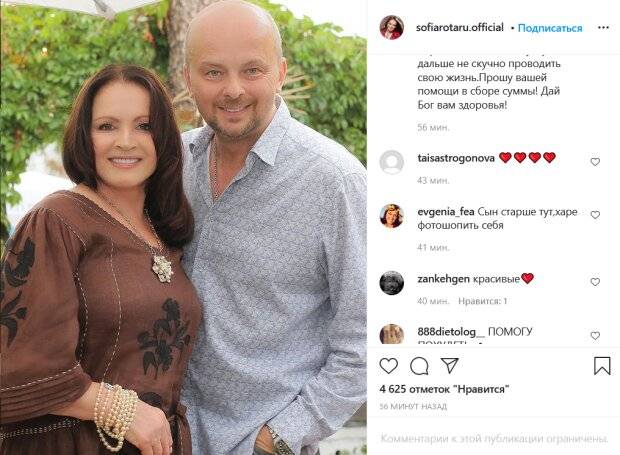The height and width of the screenshot is (455, 620).
Task: Click the Подписаться follow button
Action: coord(550,28)
